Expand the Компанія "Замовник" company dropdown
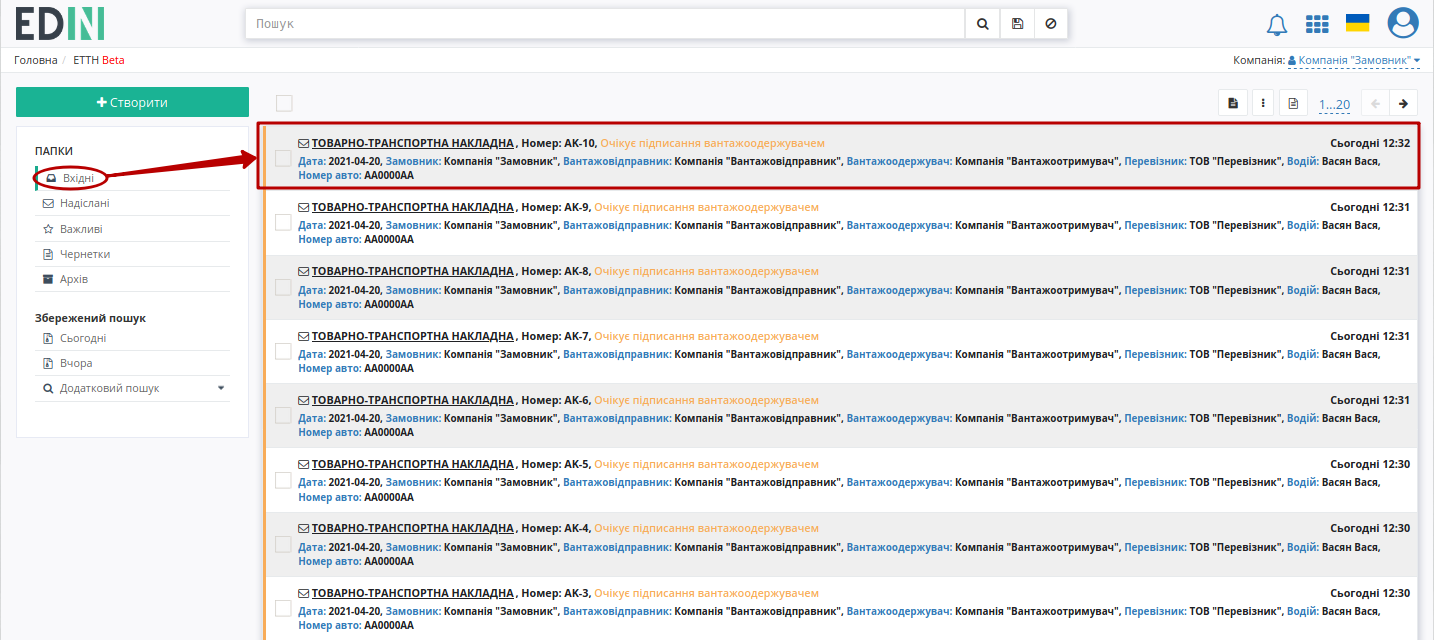 click(x=1354, y=60)
